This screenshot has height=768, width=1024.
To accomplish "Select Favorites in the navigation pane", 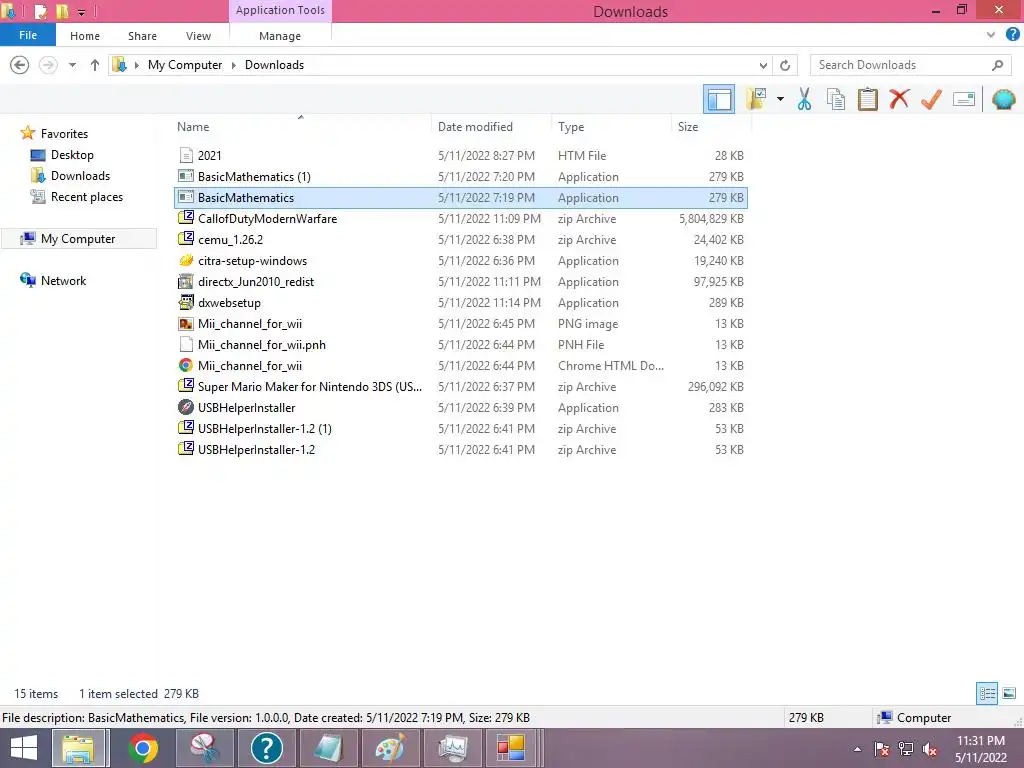I will tap(64, 134).
